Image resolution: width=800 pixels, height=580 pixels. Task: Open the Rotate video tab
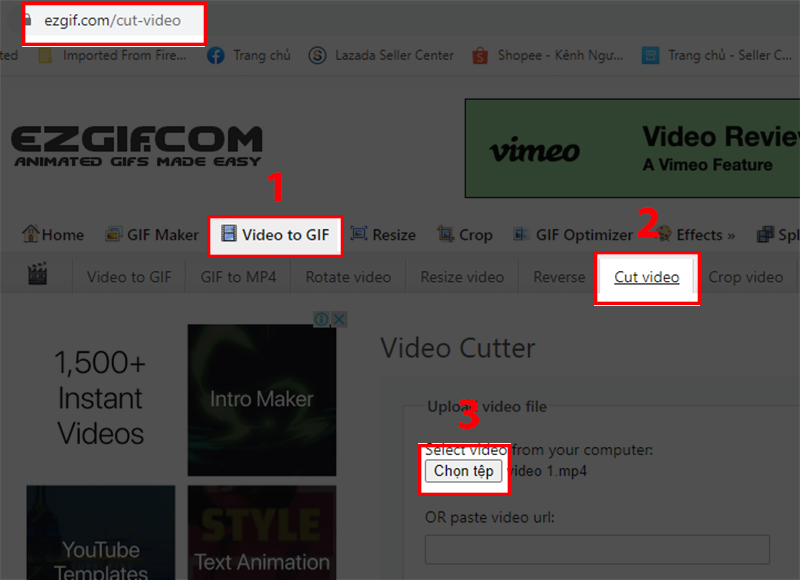(347, 277)
